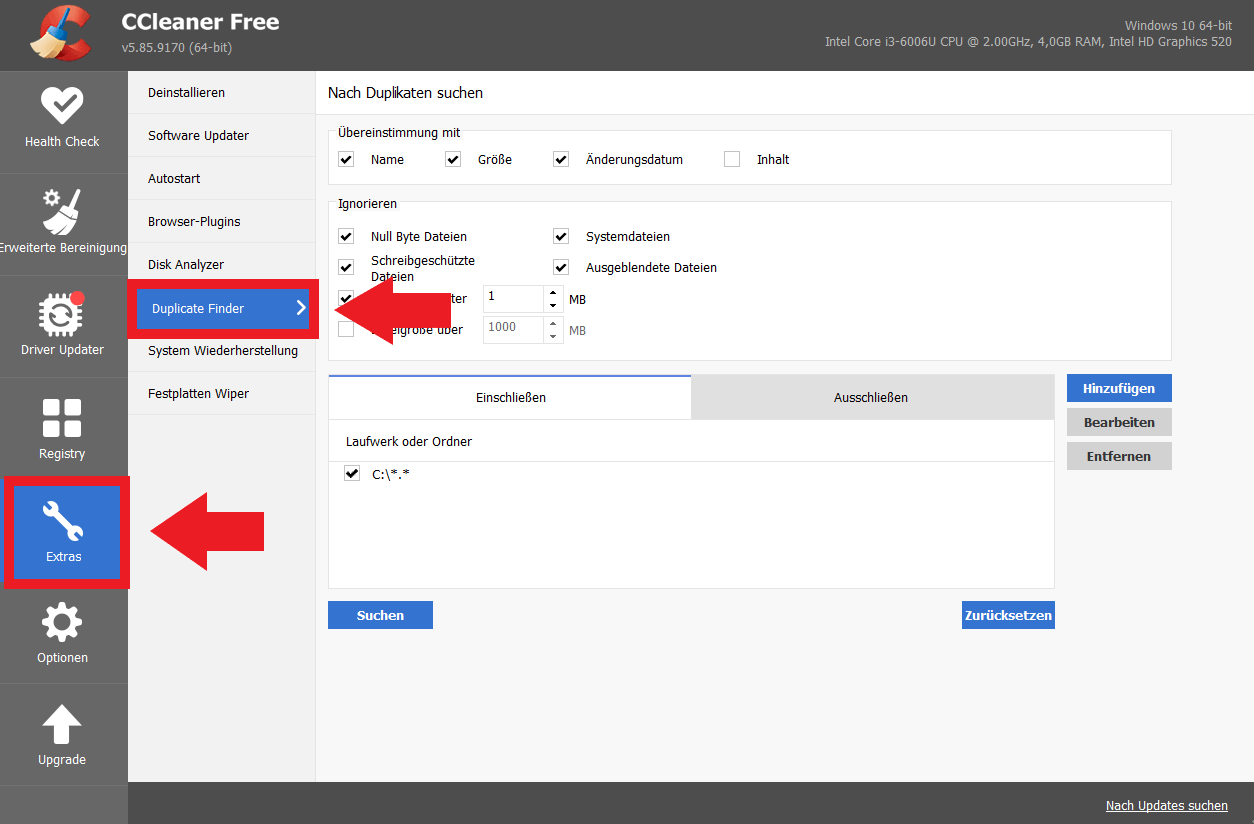Click the 1 MB size input field
The width and height of the screenshot is (1254, 824).
514,298
